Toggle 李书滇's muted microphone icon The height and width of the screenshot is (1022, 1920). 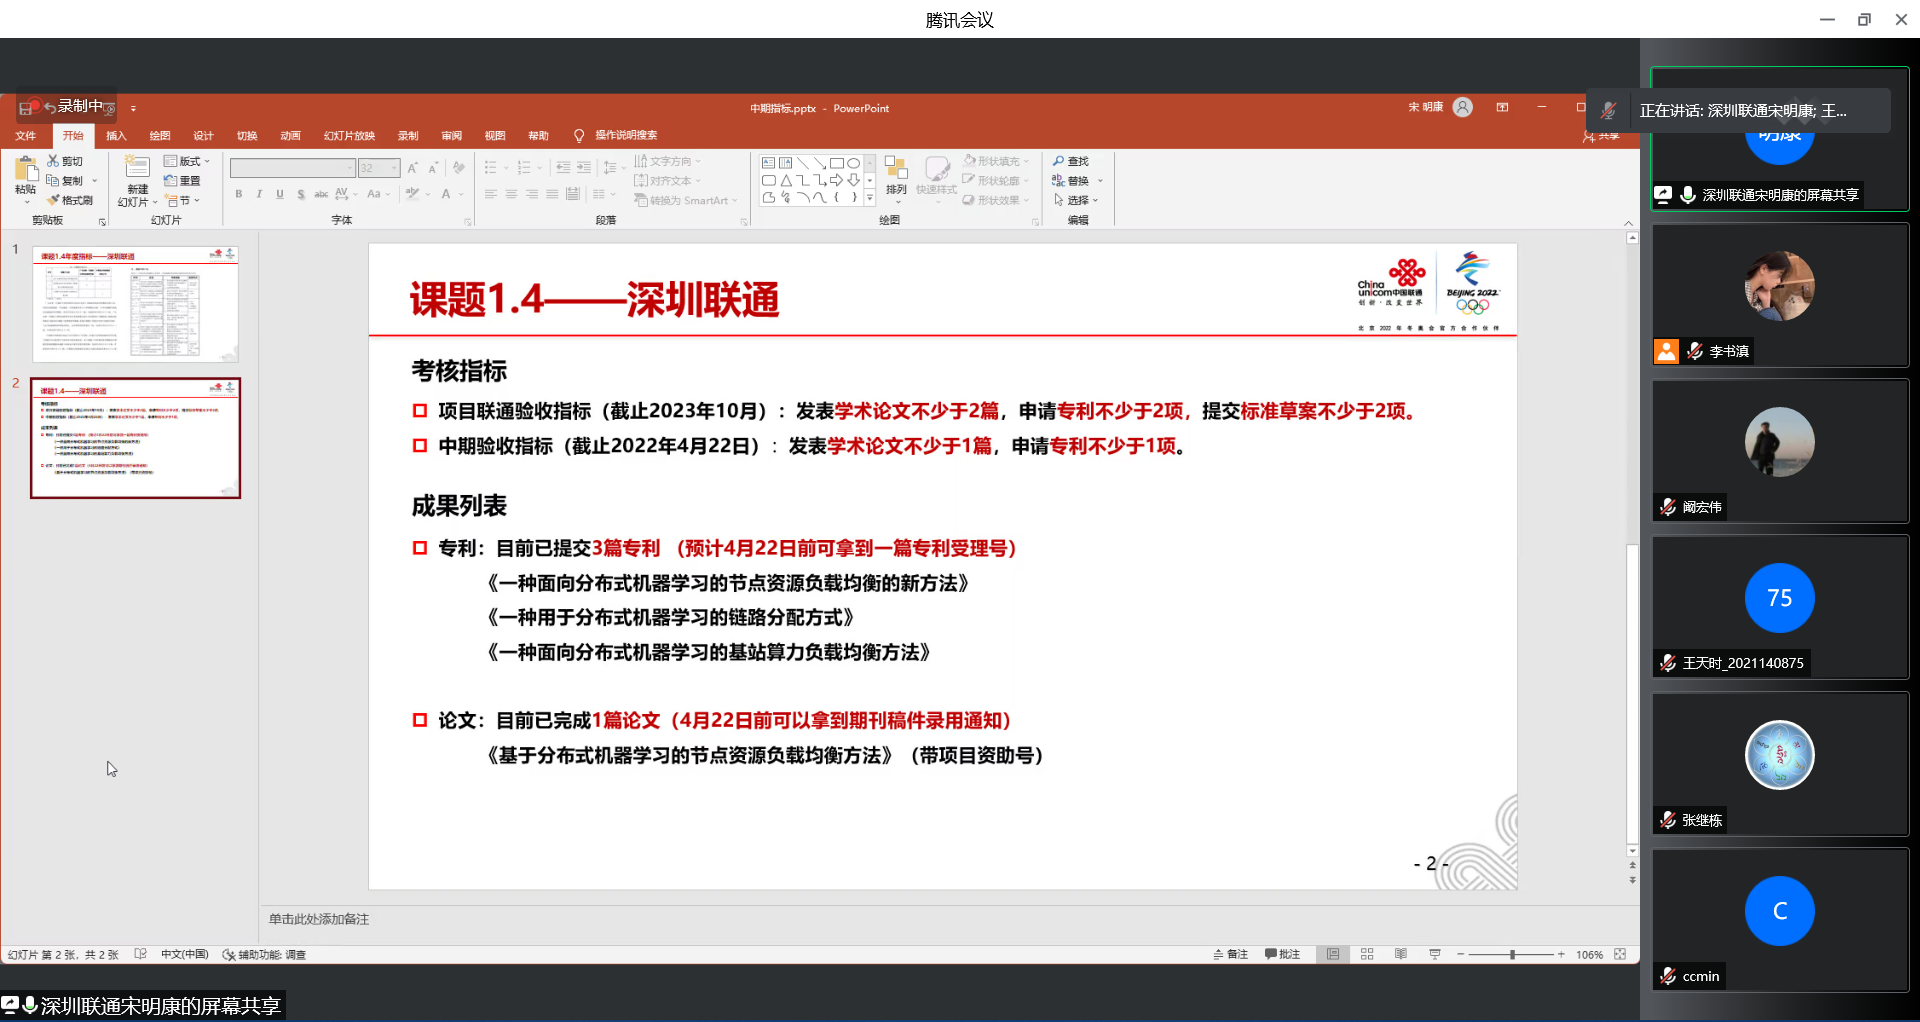[x=1694, y=351]
